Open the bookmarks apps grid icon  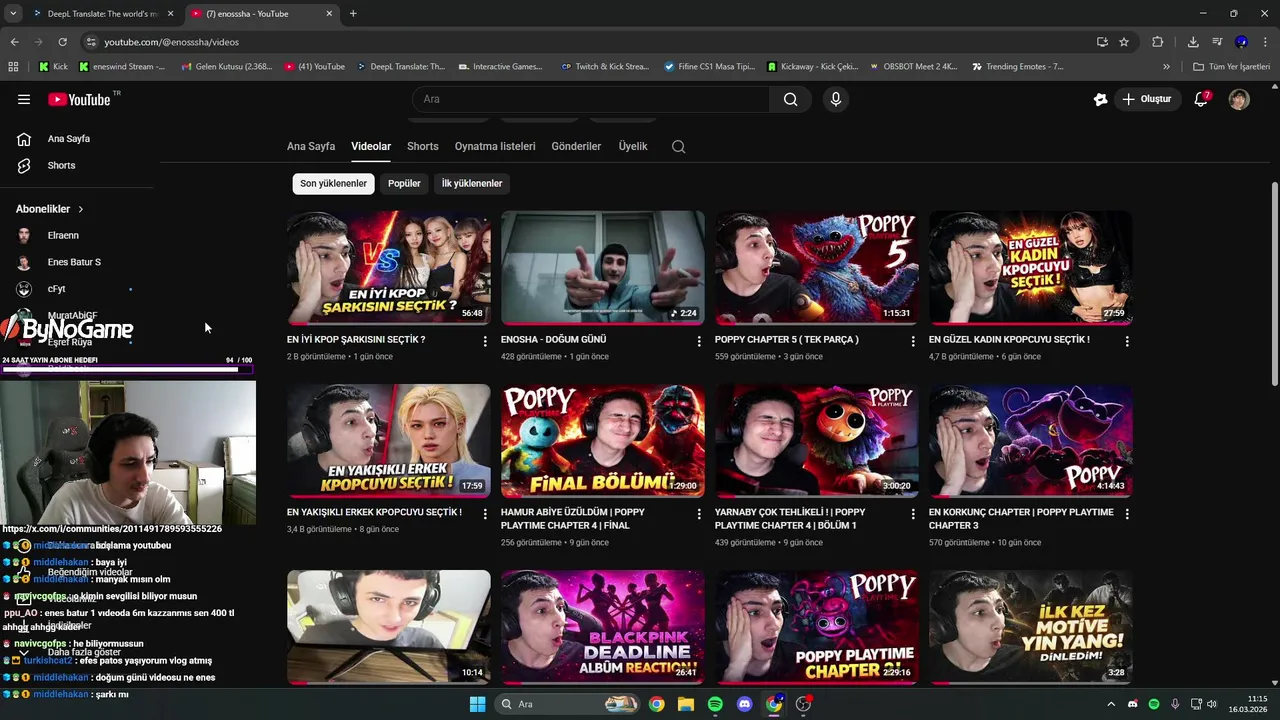(x=13, y=67)
